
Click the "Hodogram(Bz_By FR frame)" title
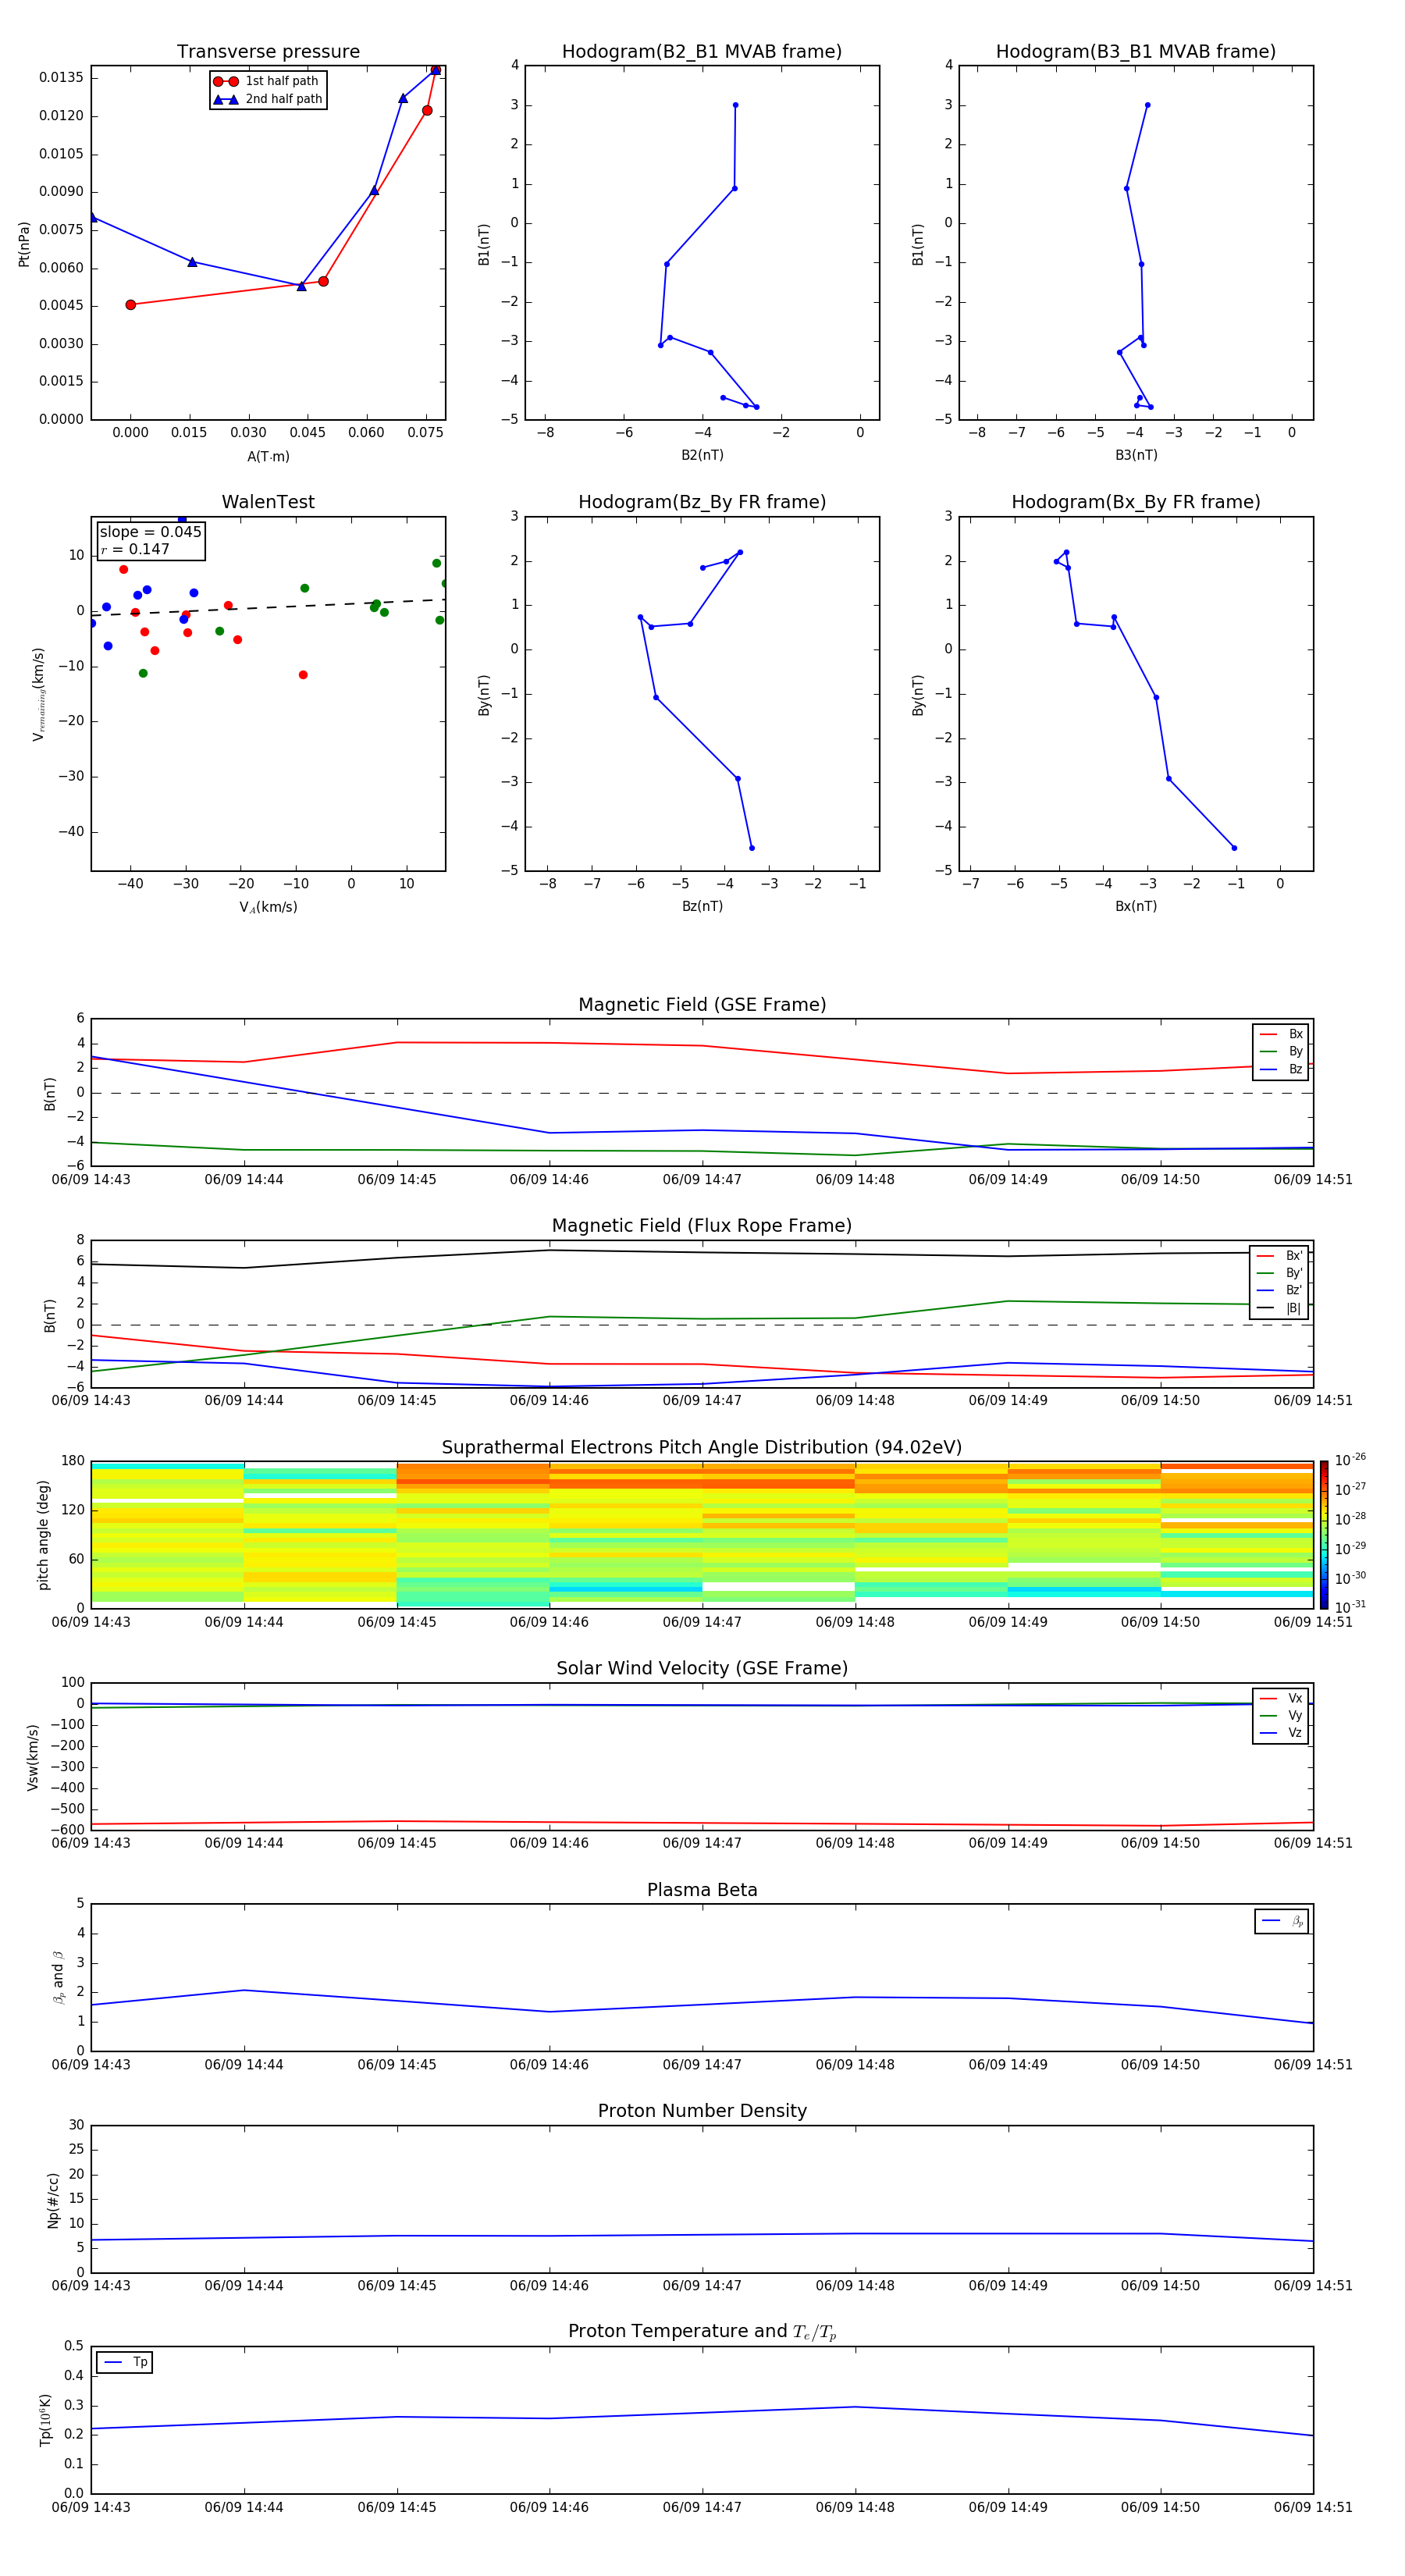click(702, 502)
